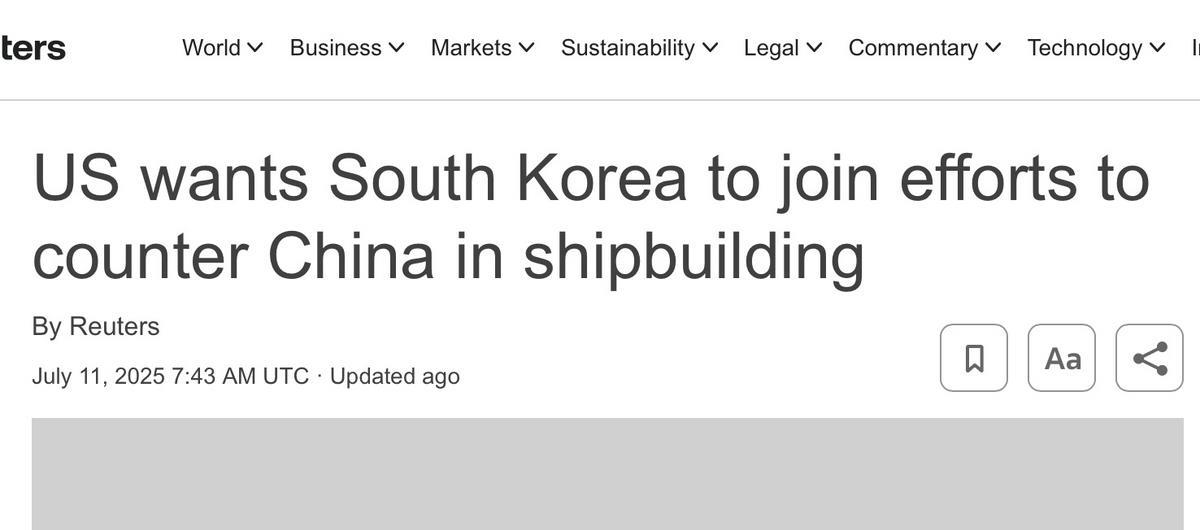This screenshot has width=1200, height=530.
Task: Expand the chevron beside World
Action: (x=255, y=48)
